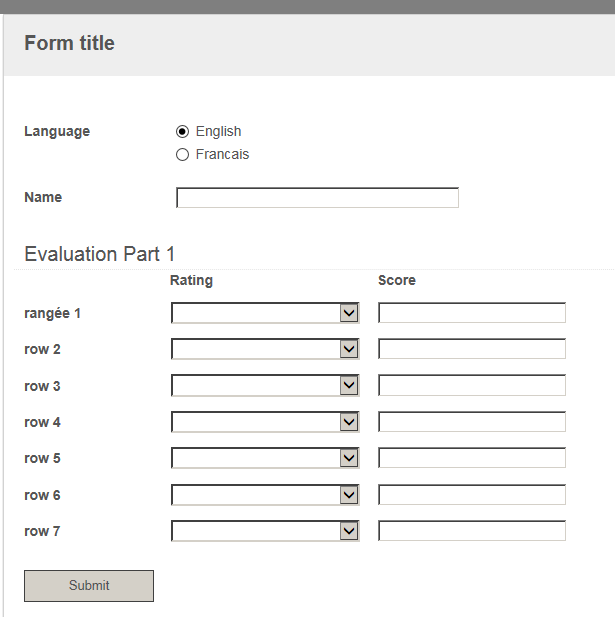Focus the Score field for row 6
The width and height of the screenshot is (615, 617).
pyautogui.click(x=472, y=495)
